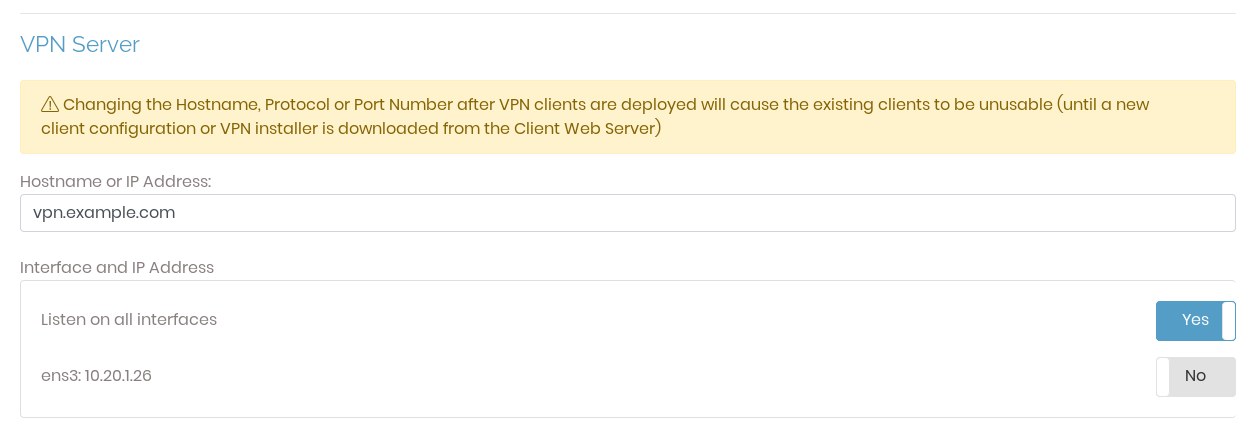Image resolution: width=1259 pixels, height=447 pixels.
Task: Click the white handle on the No switch
Action: click(x=1163, y=377)
